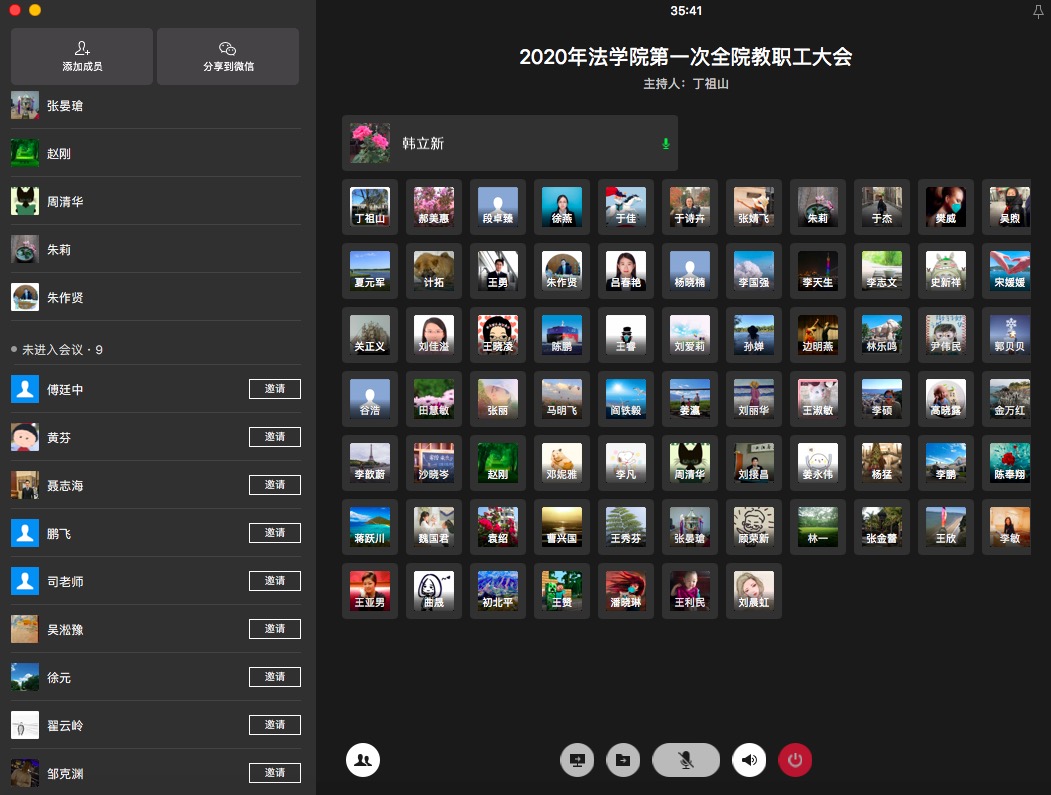Viewport: 1051px width, 795px height.
Task: Click host 丁祖山's participant tile
Action: tap(370, 207)
